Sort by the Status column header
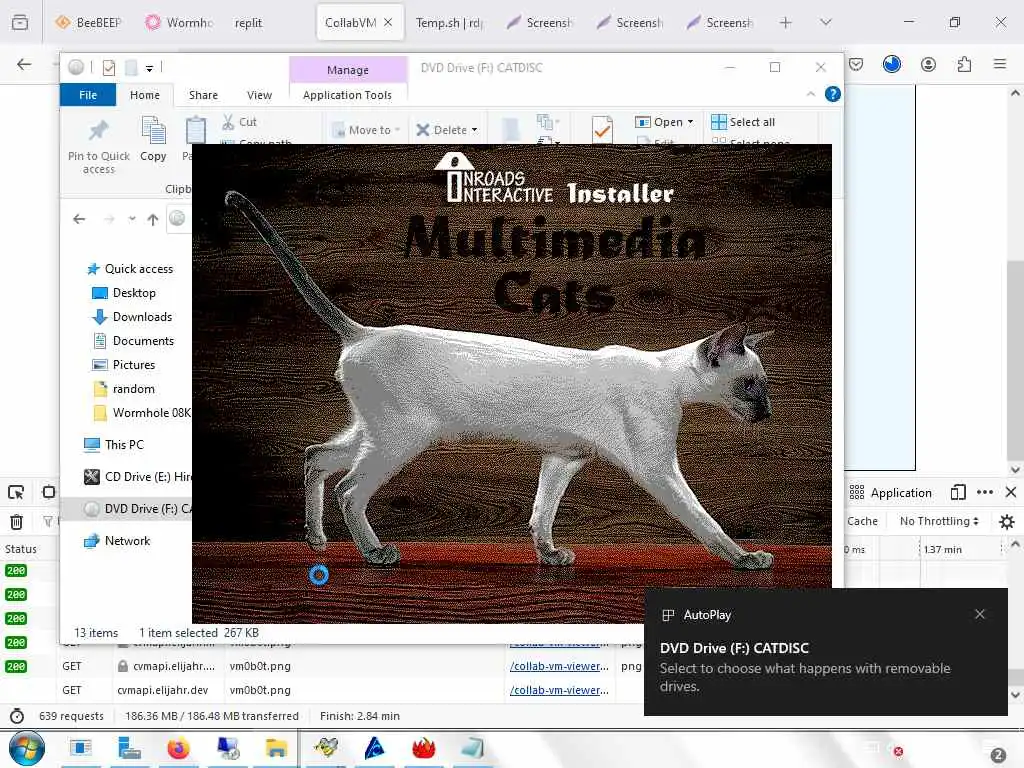1024x768 pixels. click(21, 549)
